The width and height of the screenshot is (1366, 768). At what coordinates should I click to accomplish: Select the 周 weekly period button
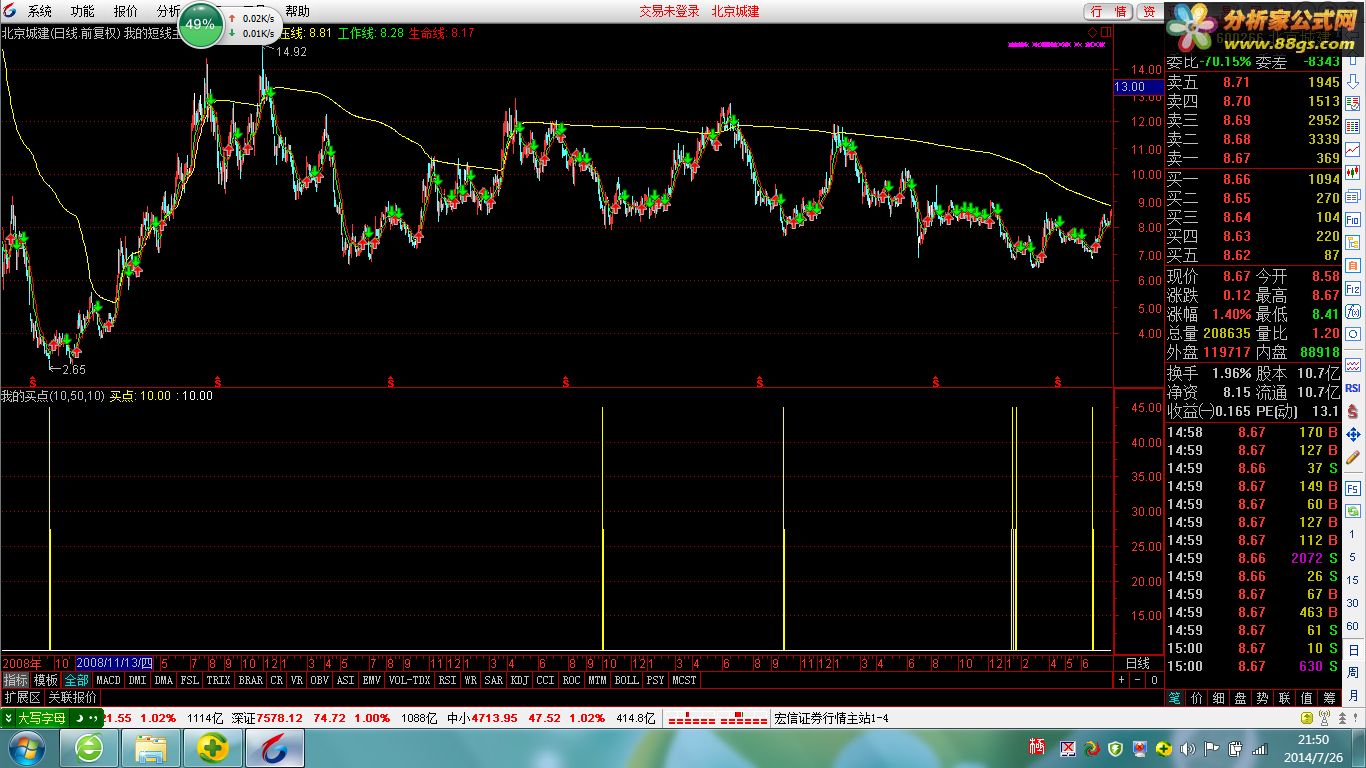(x=1353, y=671)
